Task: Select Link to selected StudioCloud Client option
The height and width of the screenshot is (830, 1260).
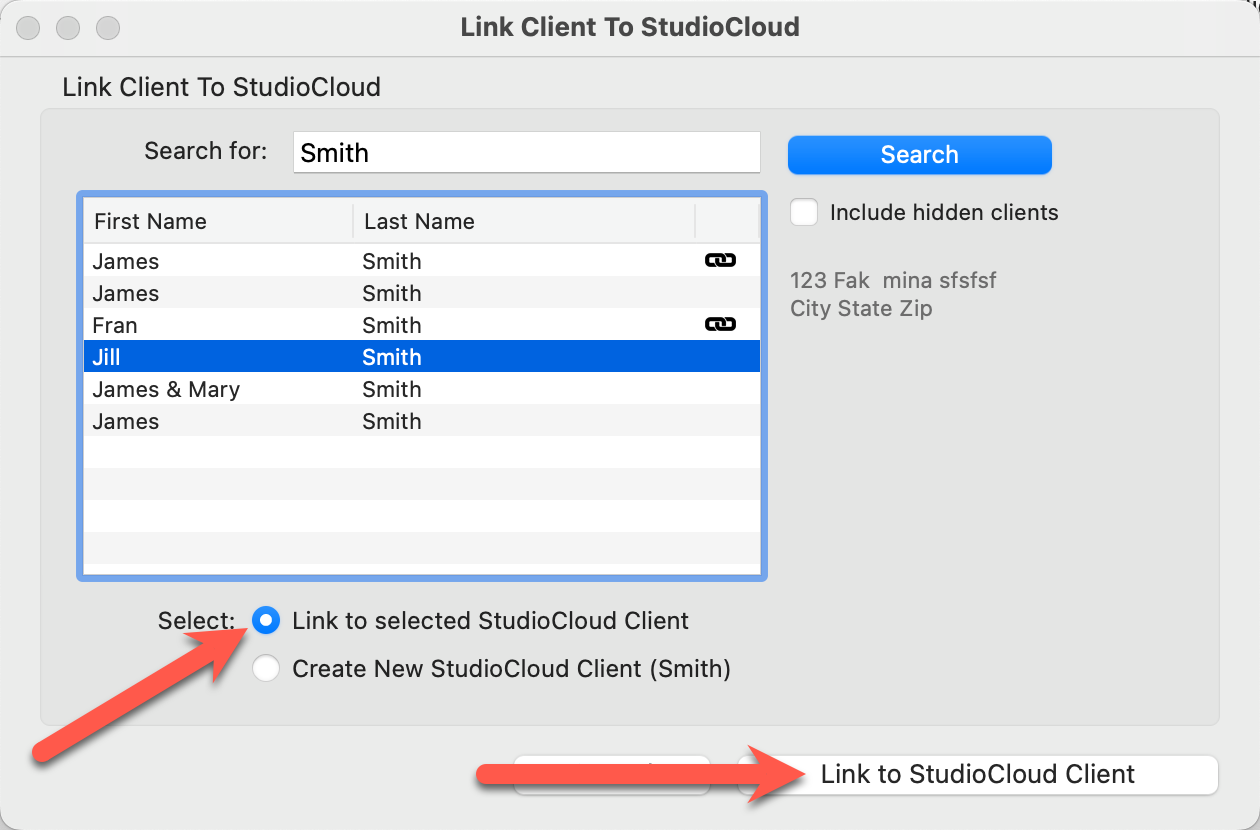Action: click(266, 621)
